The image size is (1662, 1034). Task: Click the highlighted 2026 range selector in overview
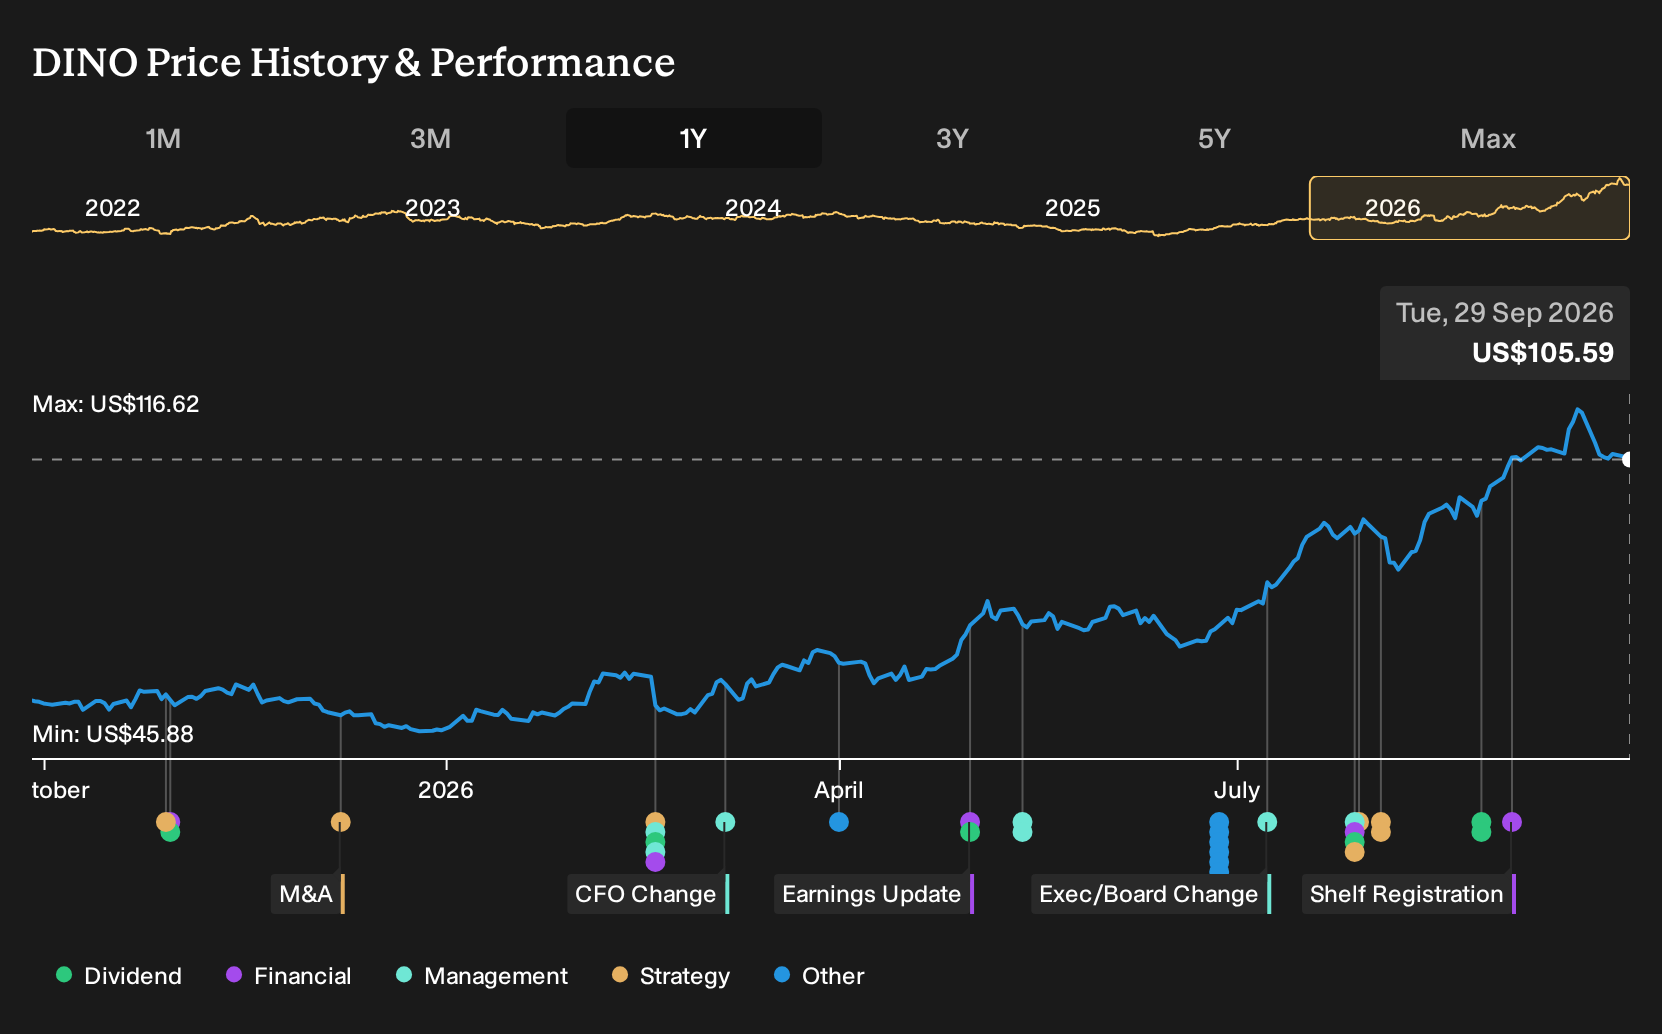point(1469,208)
